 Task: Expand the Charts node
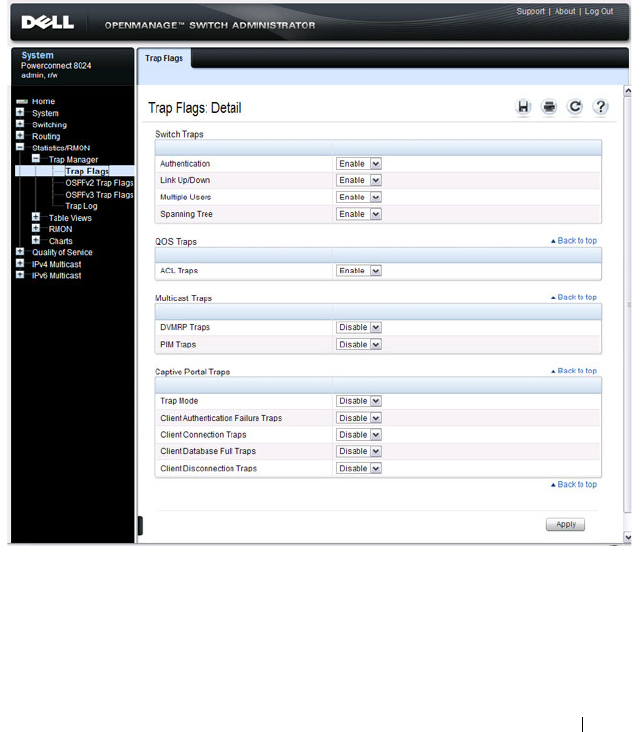point(36,240)
